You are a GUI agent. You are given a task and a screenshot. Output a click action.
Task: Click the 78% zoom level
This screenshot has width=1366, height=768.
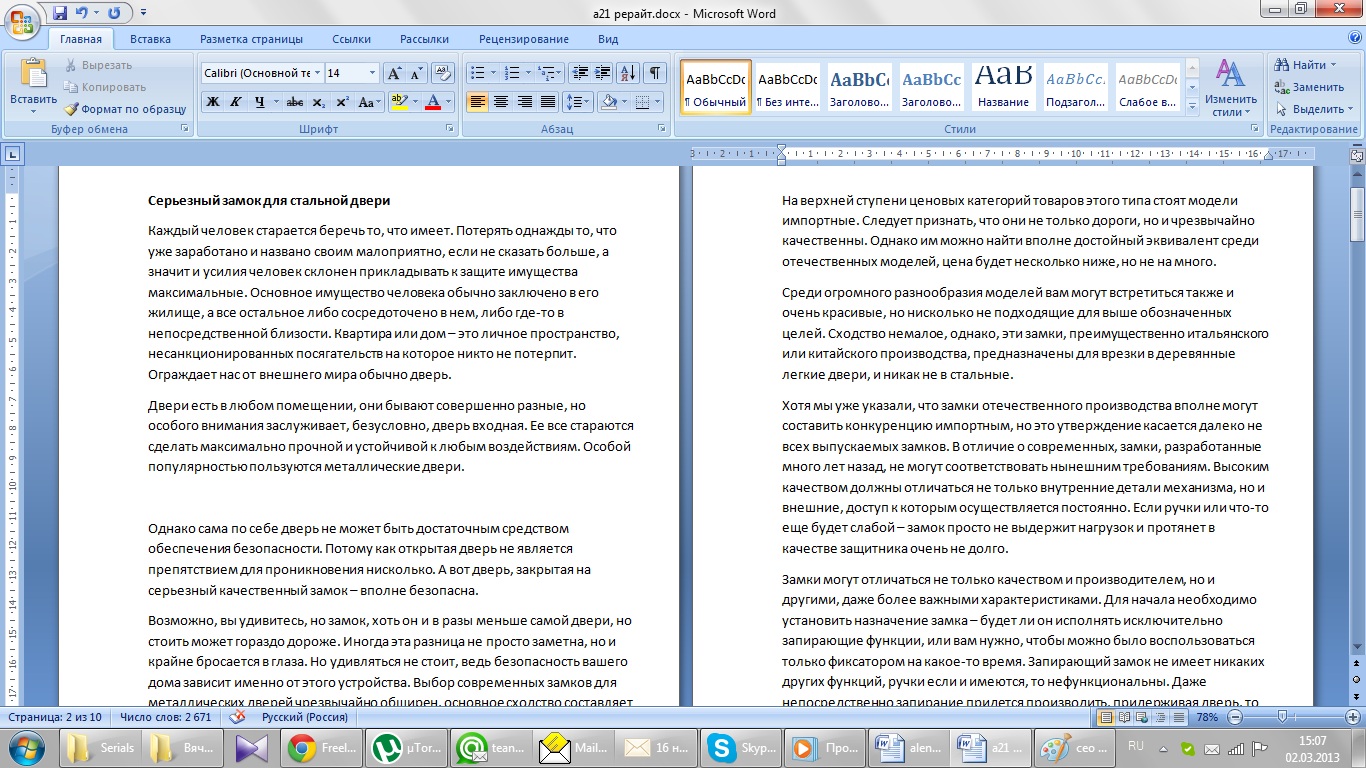click(x=1207, y=718)
